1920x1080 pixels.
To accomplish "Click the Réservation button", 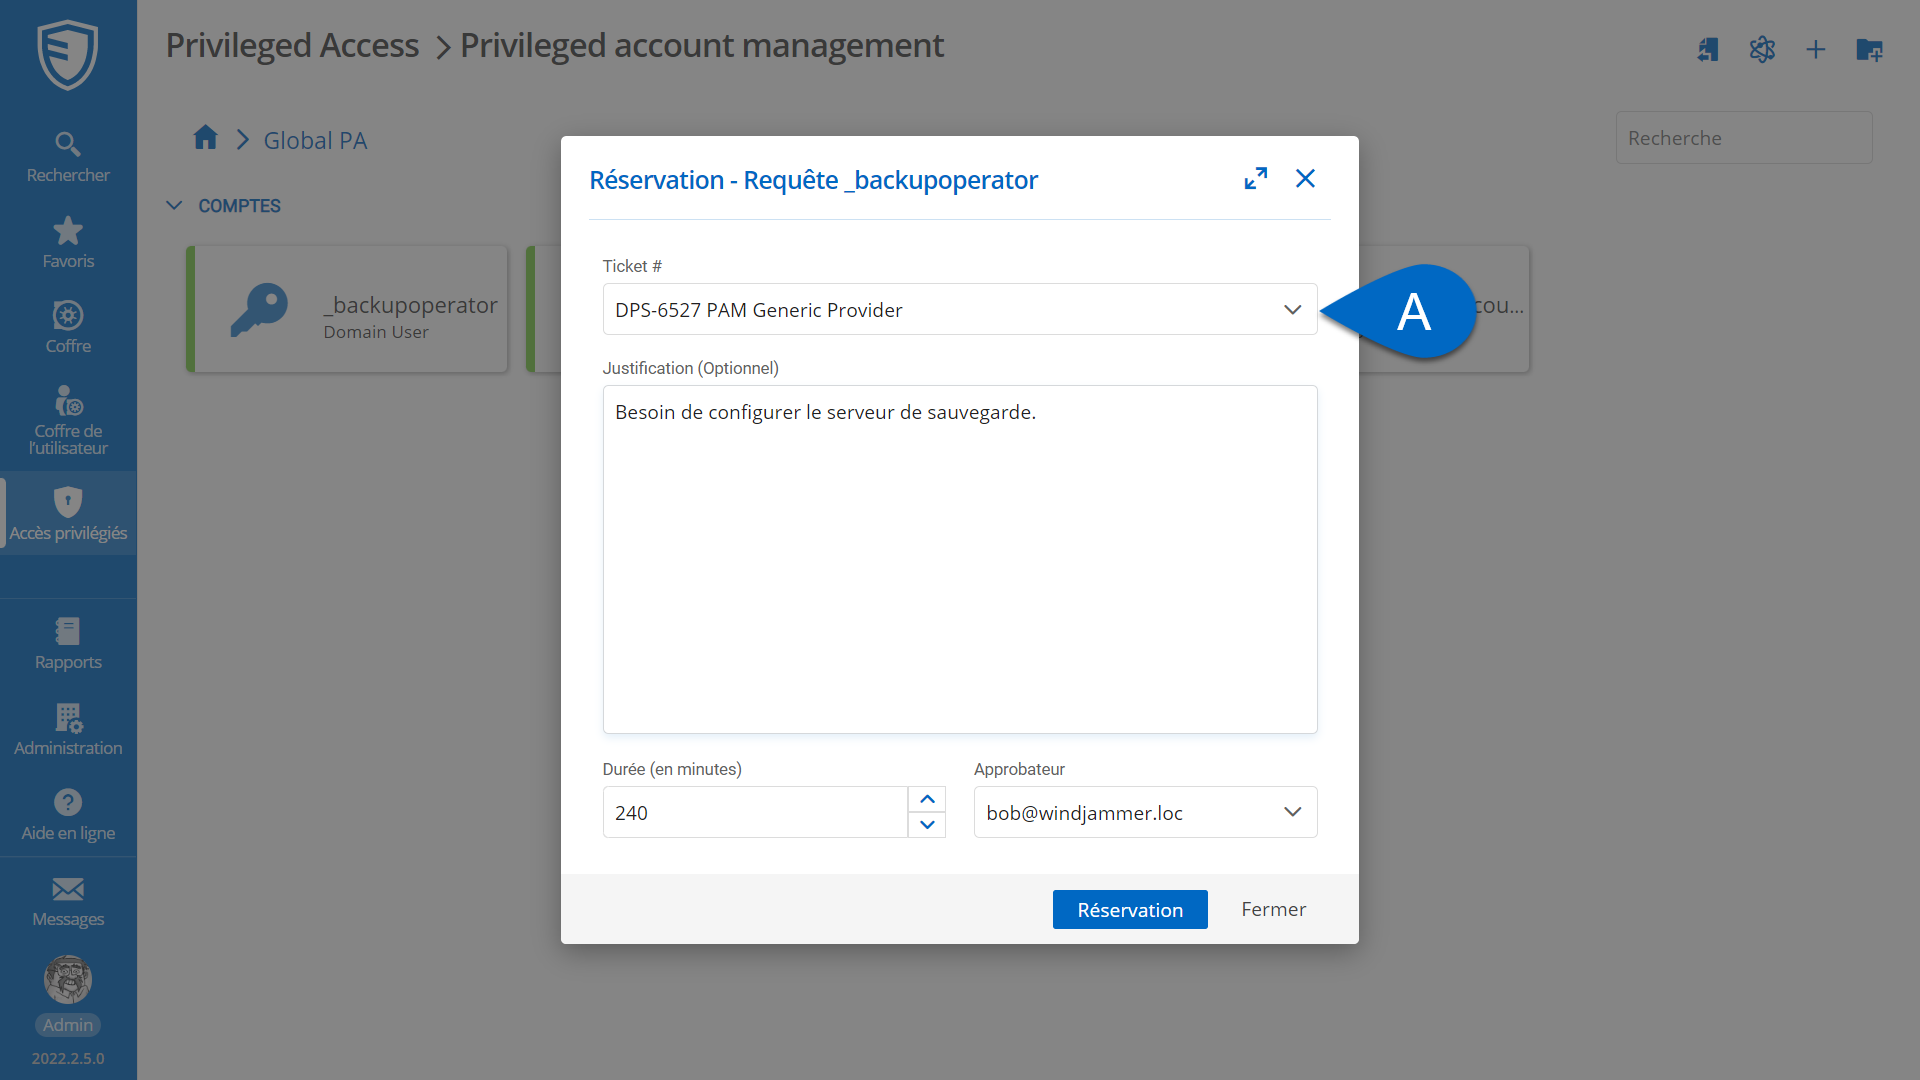I will point(1129,909).
